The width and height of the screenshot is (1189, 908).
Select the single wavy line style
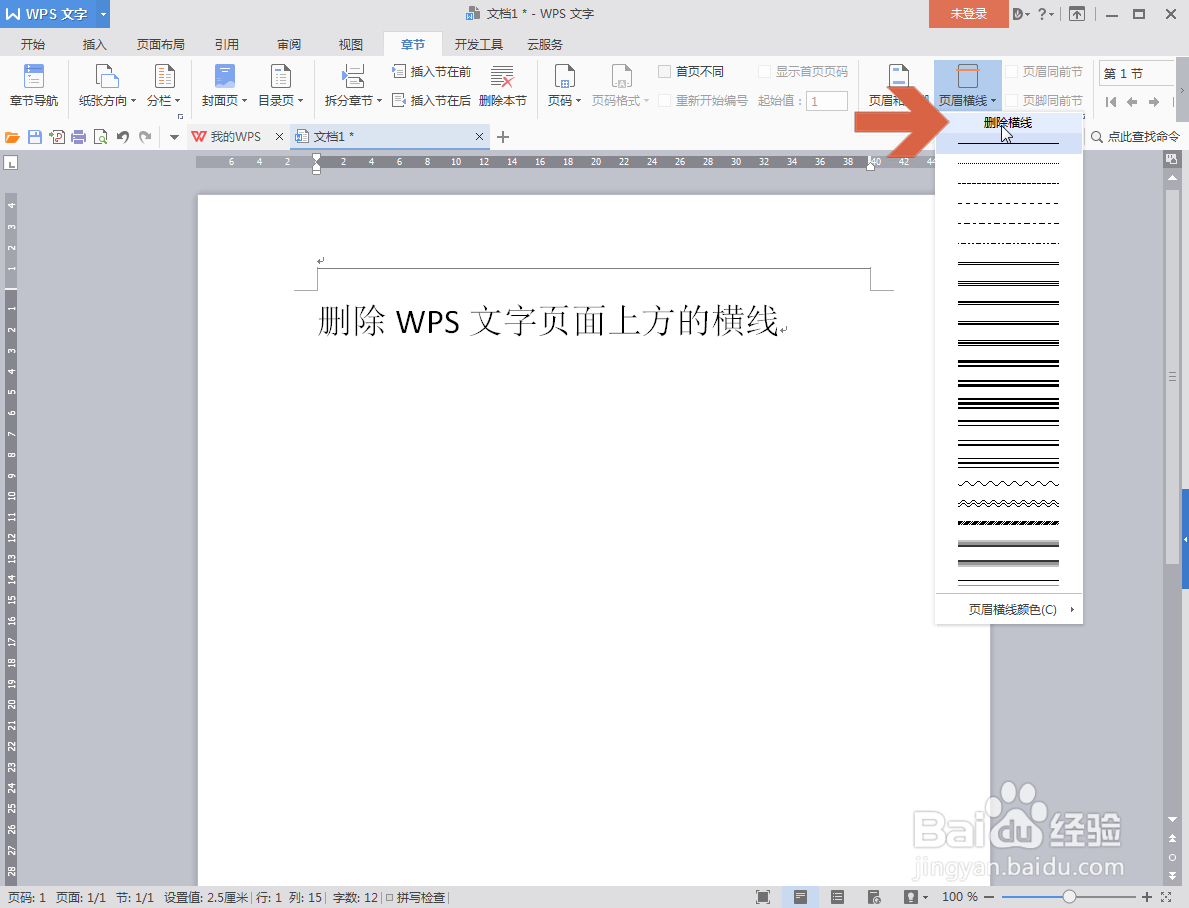[1008, 483]
